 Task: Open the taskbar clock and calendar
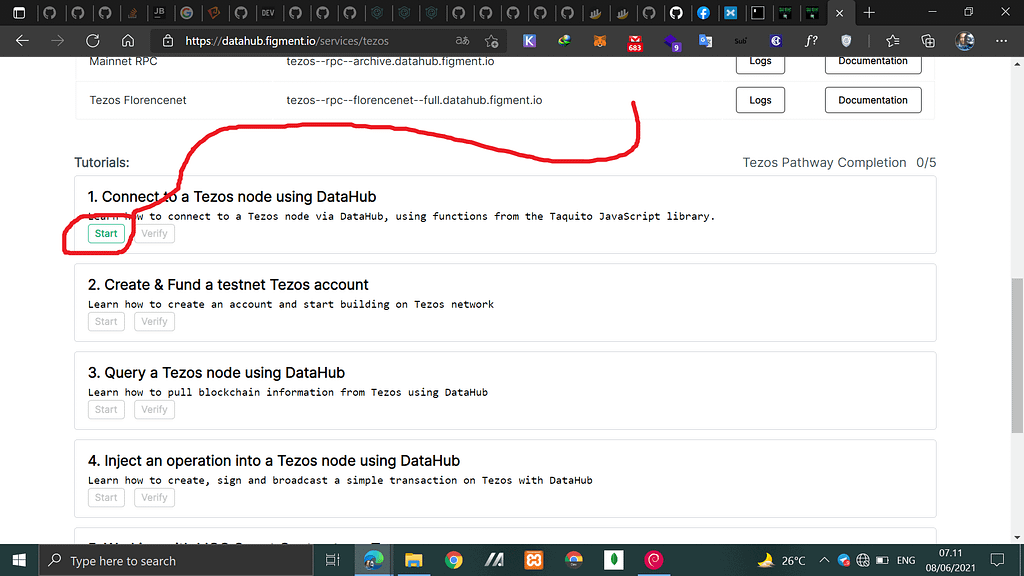point(950,560)
